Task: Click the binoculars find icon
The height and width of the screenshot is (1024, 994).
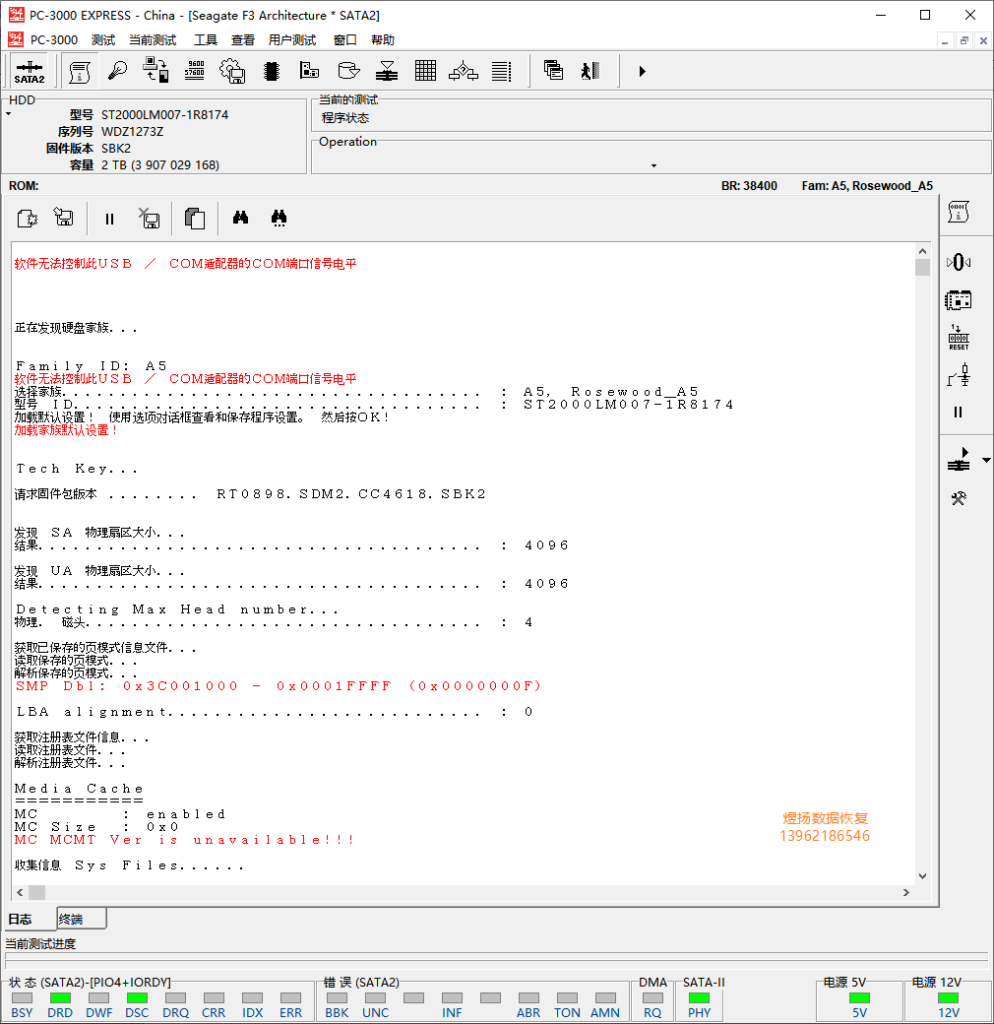Action: 240,217
